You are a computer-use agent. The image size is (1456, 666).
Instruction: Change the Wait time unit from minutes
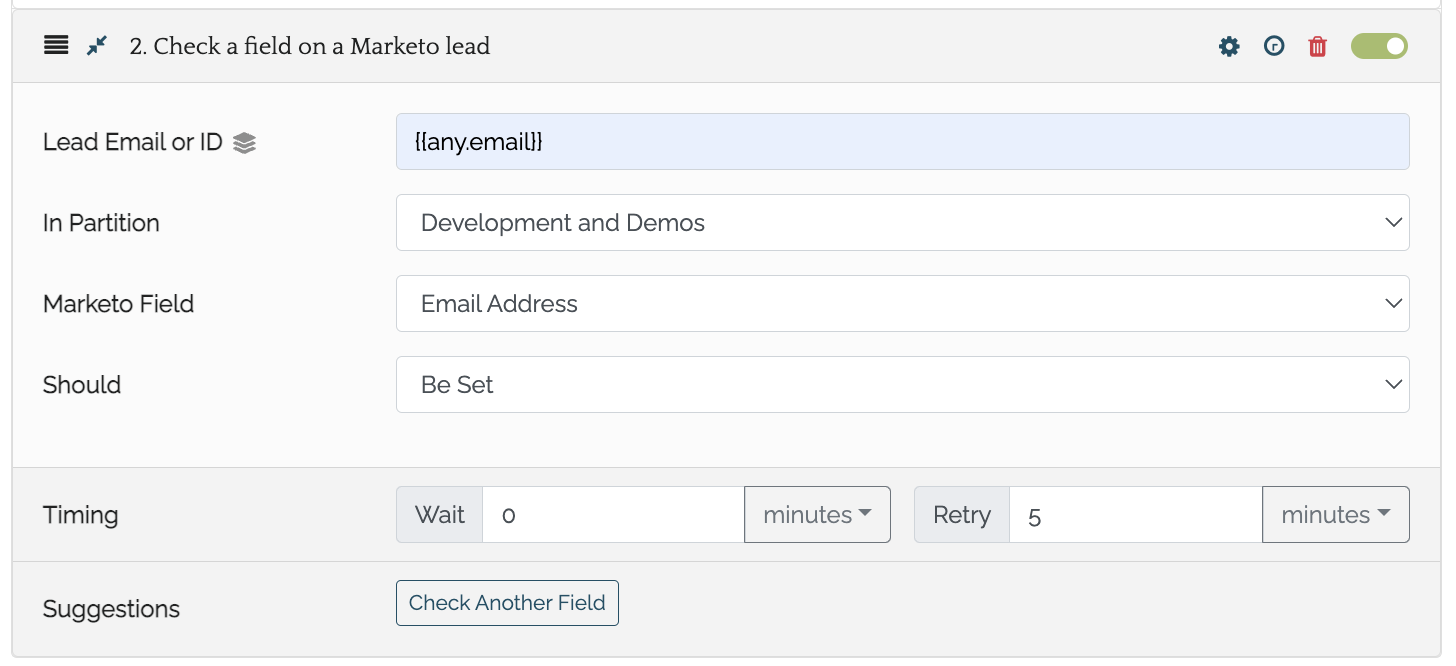(817, 514)
